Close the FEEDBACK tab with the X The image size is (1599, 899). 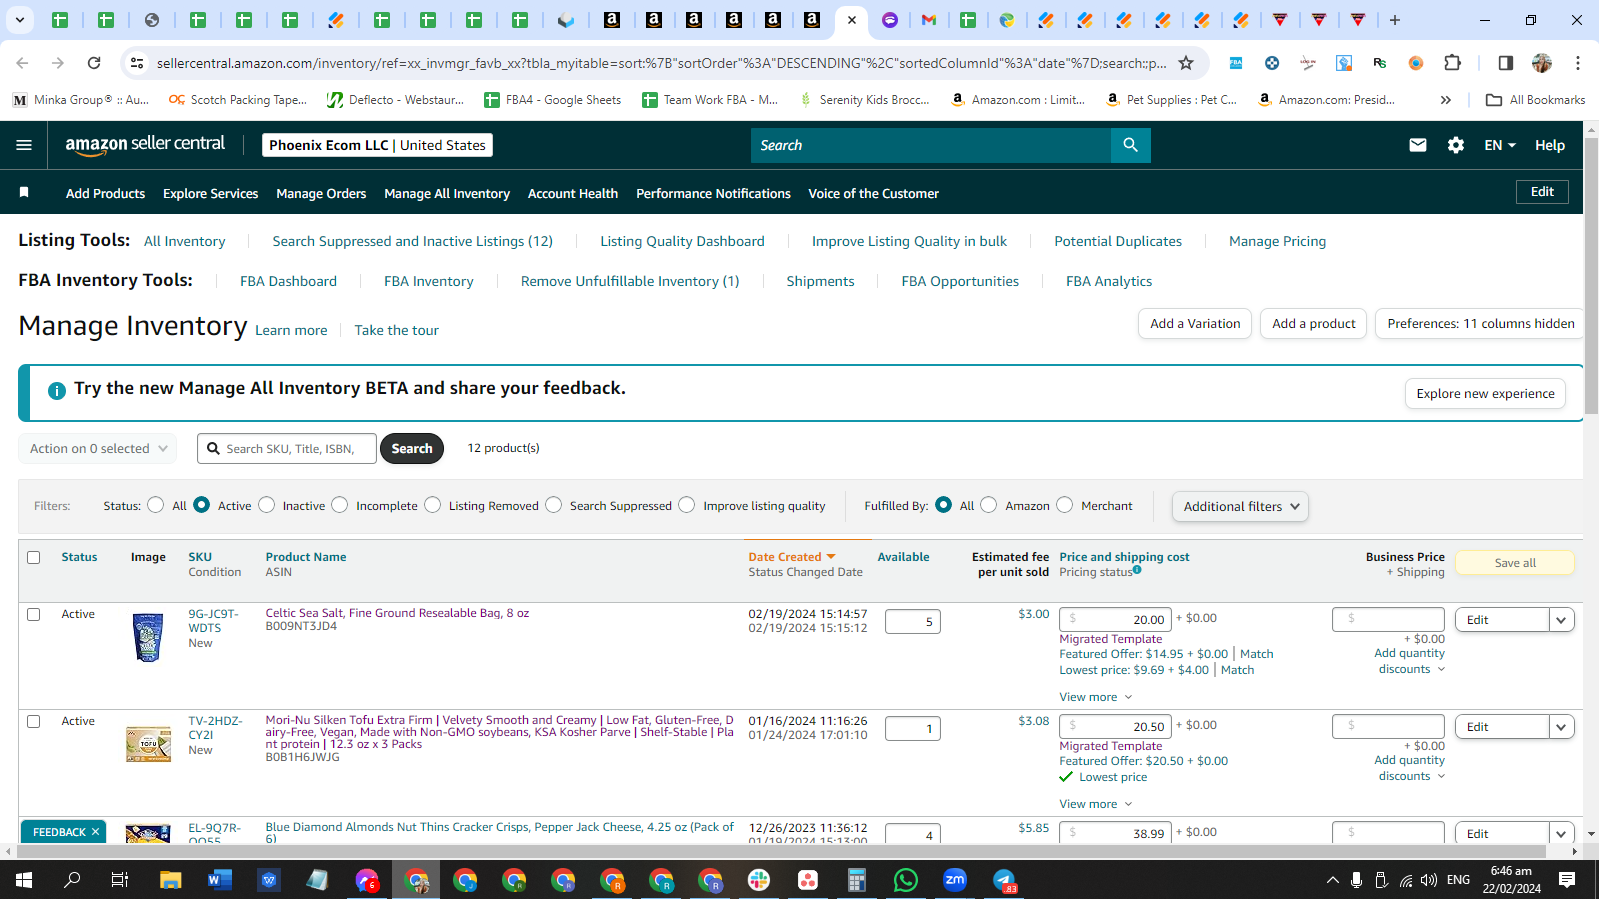(x=96, y=832)
